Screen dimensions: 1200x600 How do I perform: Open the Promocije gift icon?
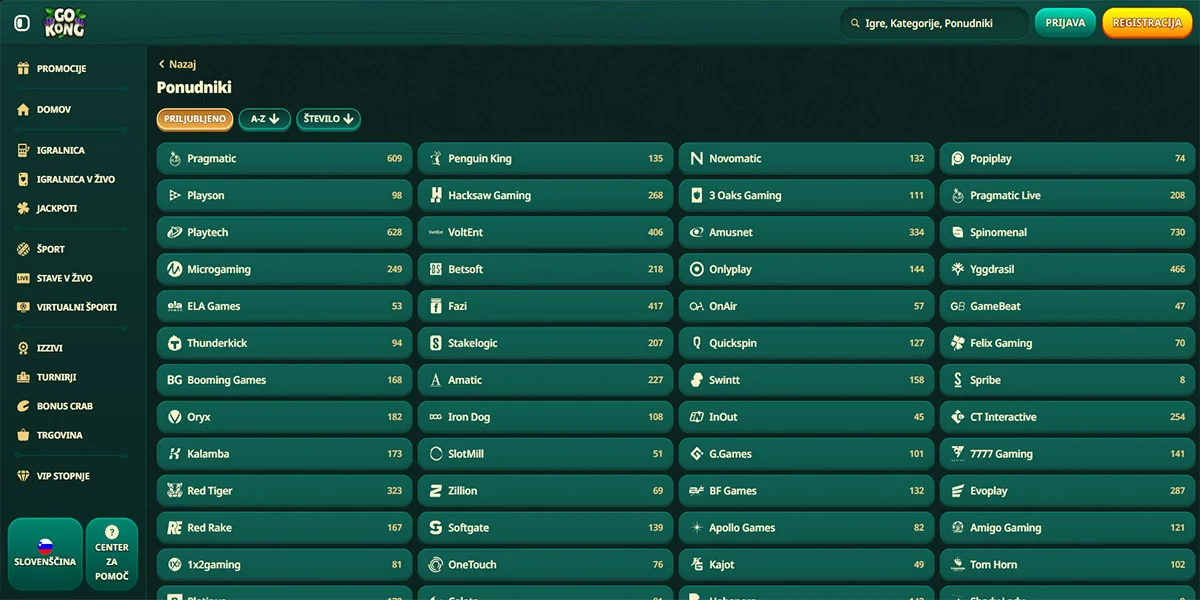pos(23,69)
